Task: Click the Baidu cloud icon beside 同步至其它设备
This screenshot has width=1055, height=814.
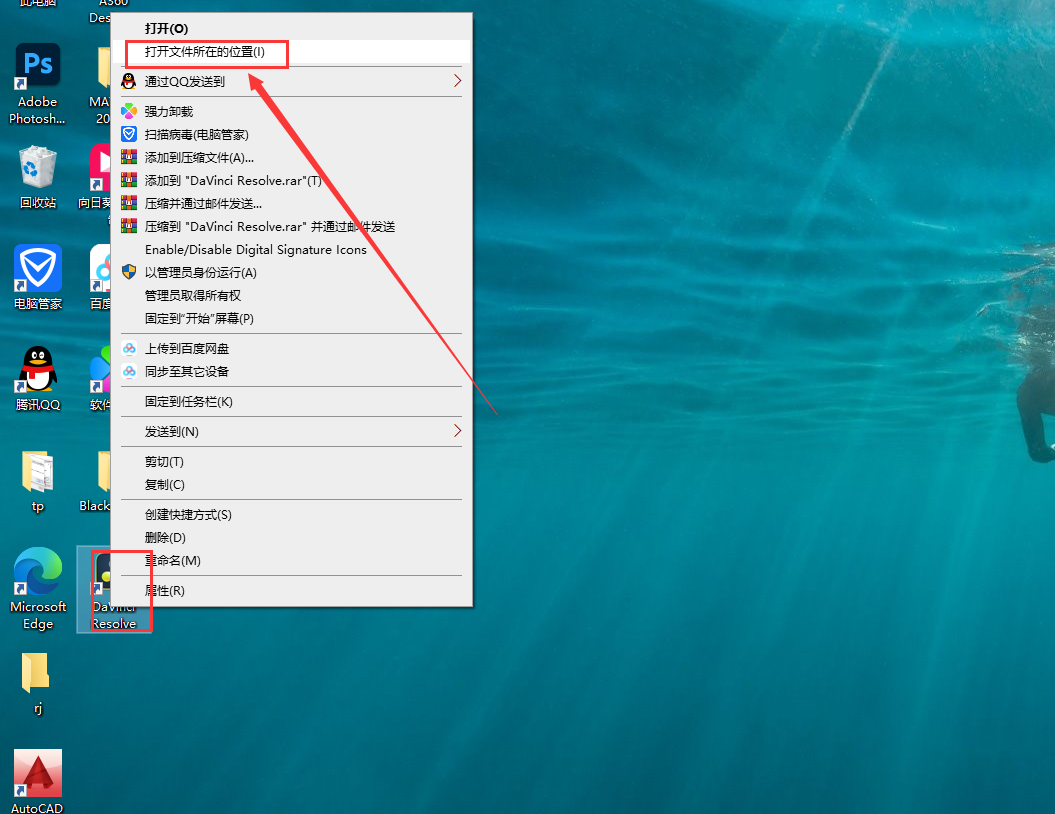Action: click(x=129, y=371)
